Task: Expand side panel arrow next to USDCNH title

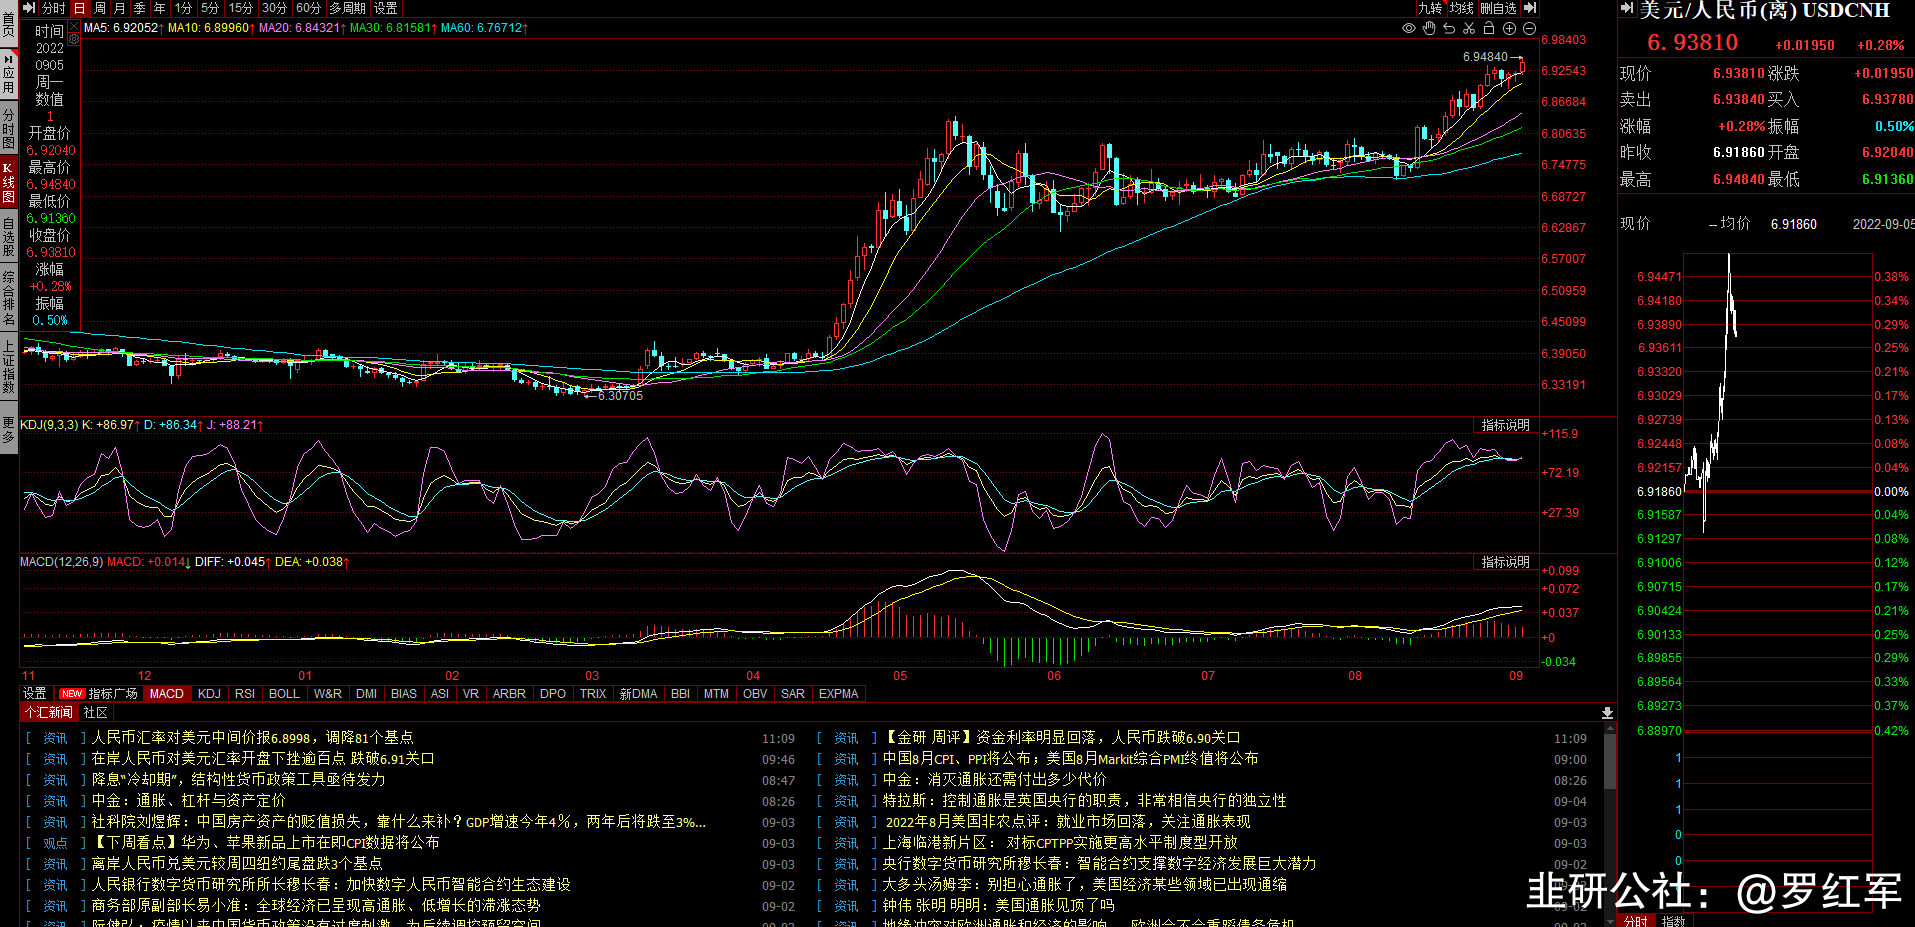Action: [x=1627, y=9]
